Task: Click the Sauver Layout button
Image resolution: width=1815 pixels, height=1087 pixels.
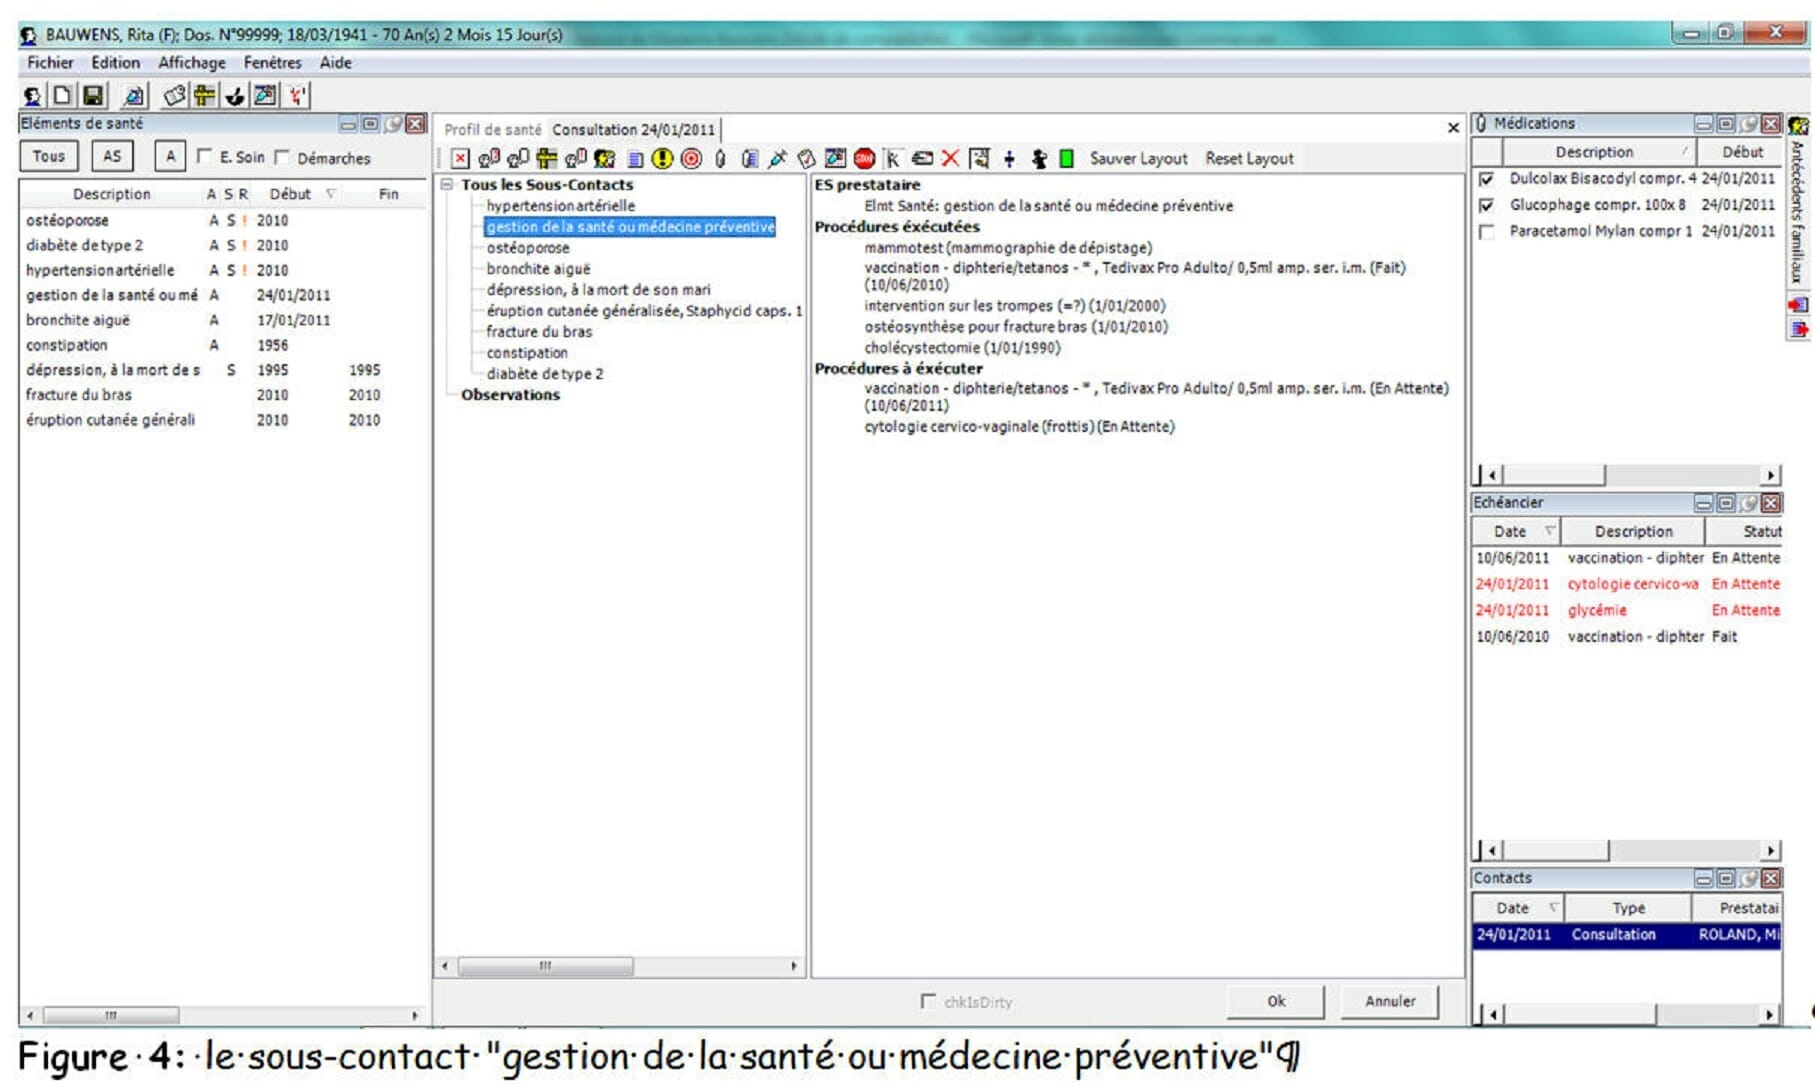Action: [x=1138, y=158]
